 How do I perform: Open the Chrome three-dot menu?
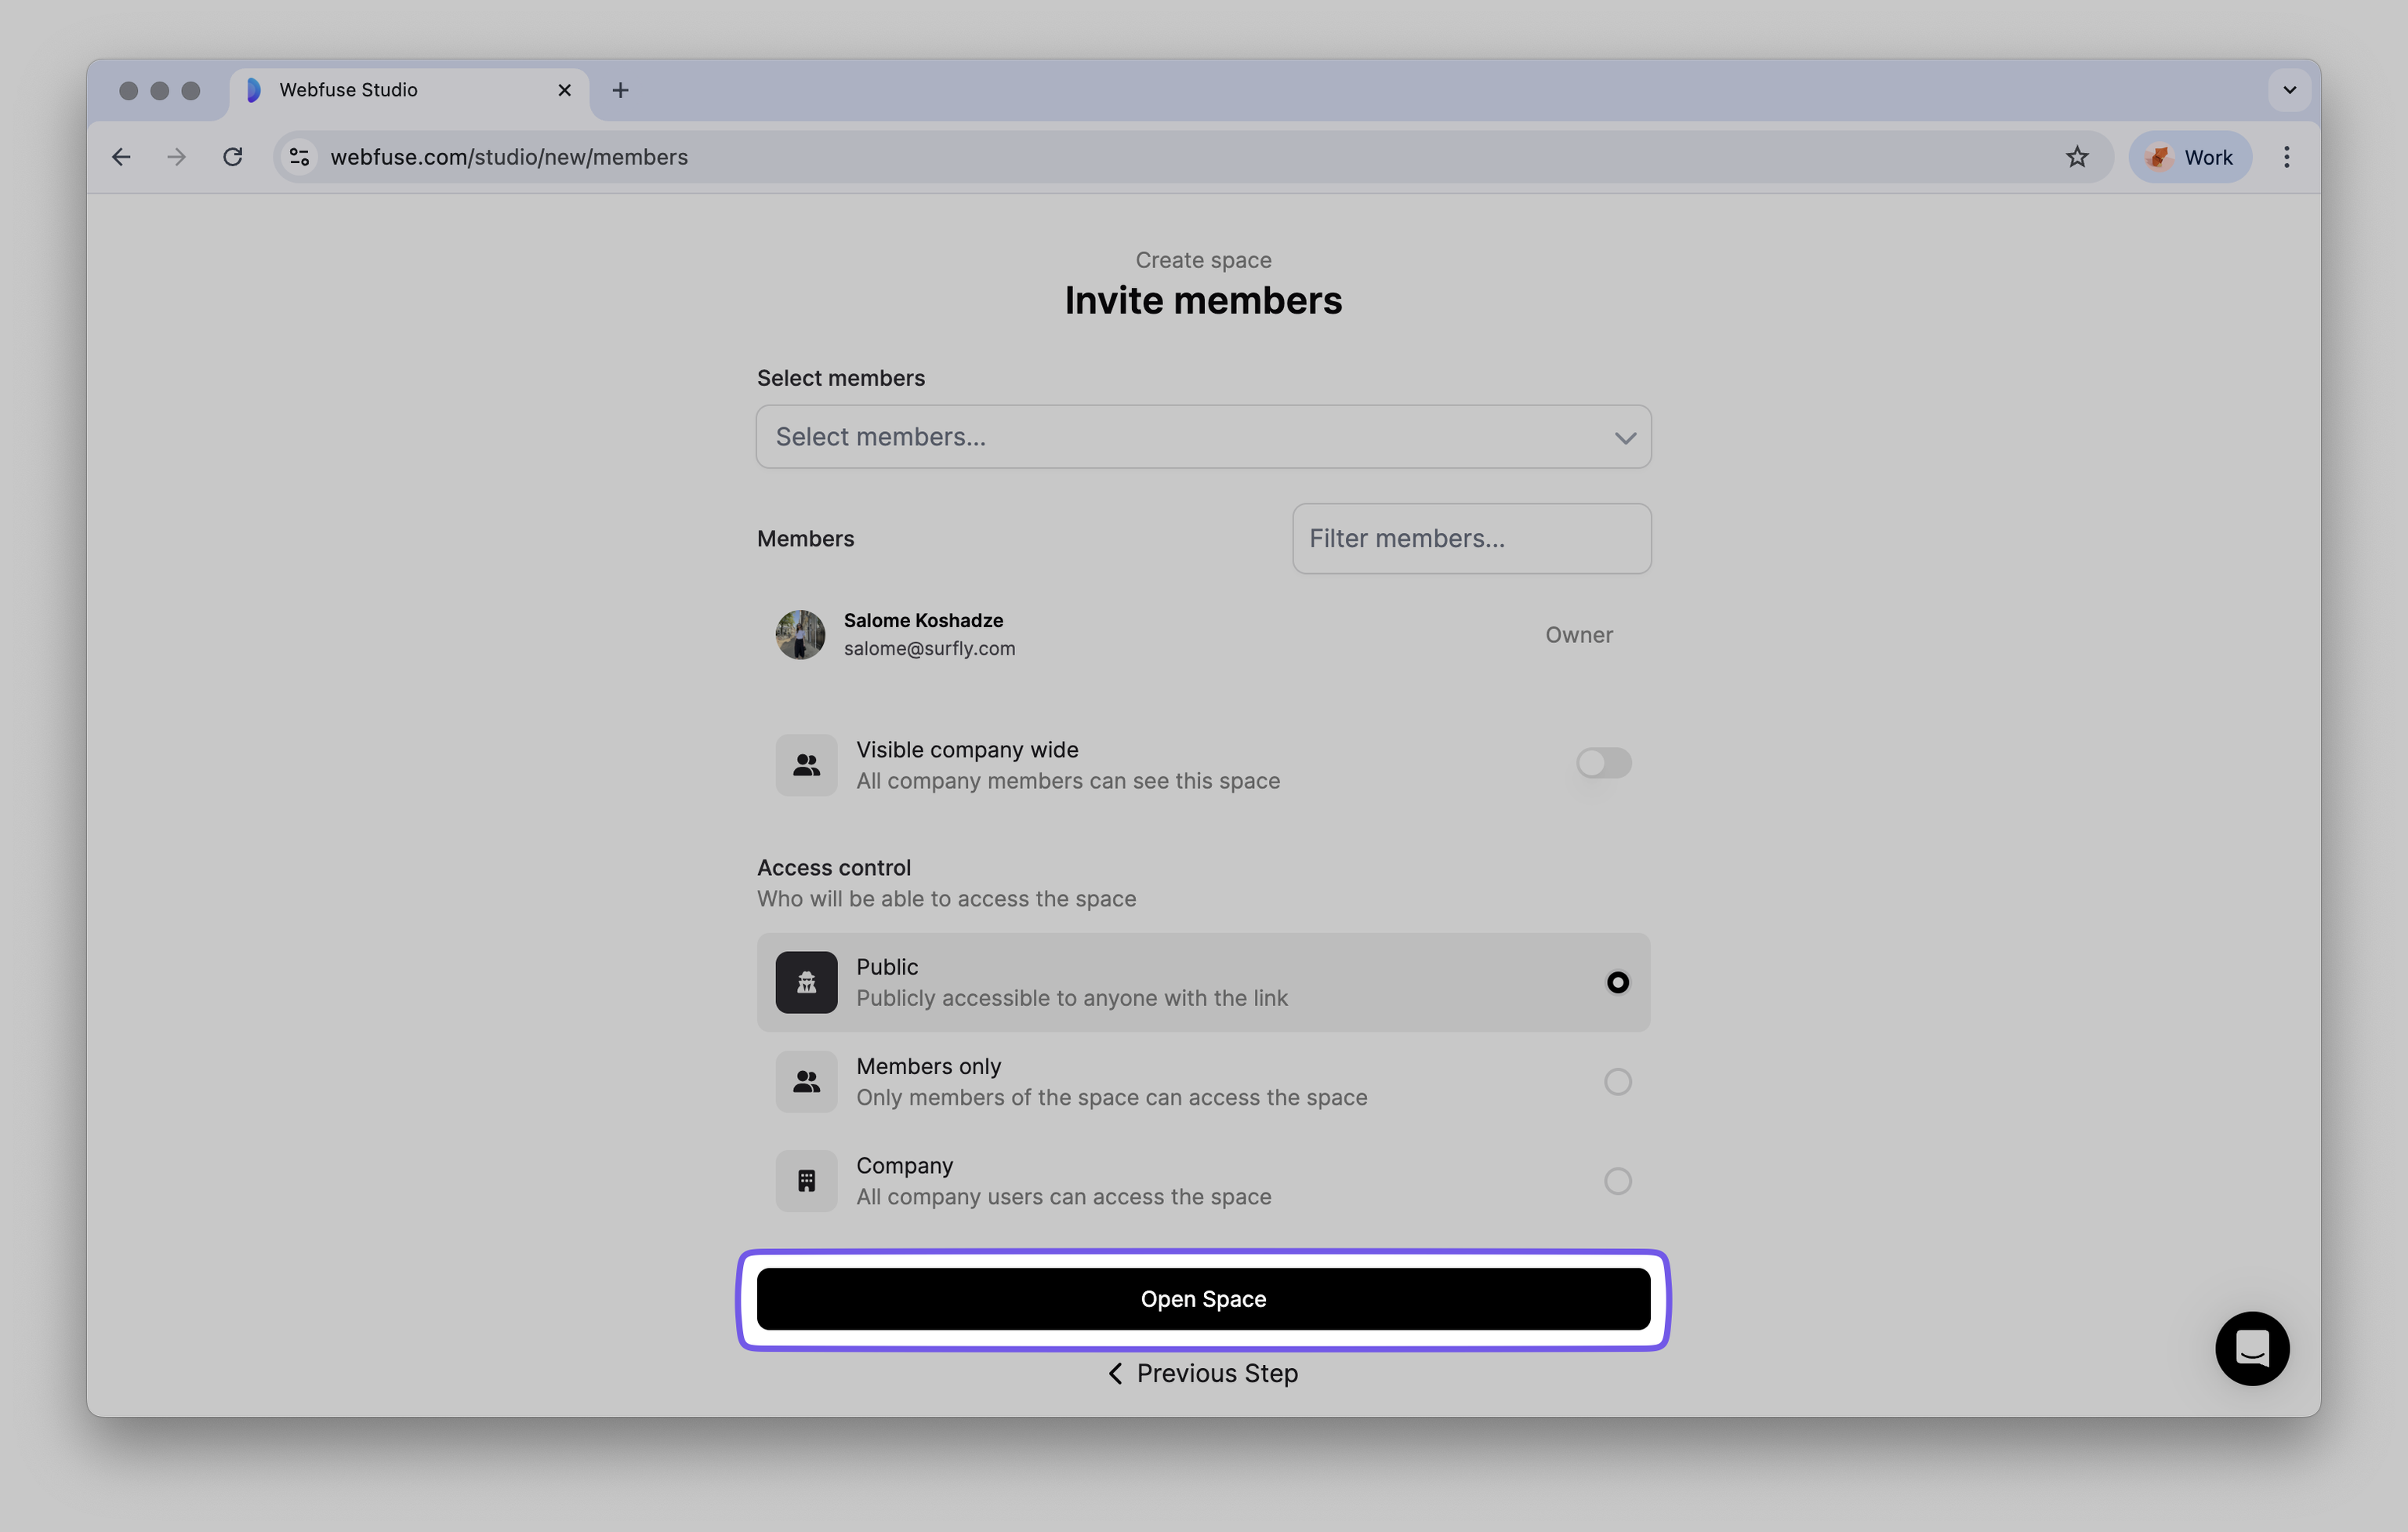2286,156
